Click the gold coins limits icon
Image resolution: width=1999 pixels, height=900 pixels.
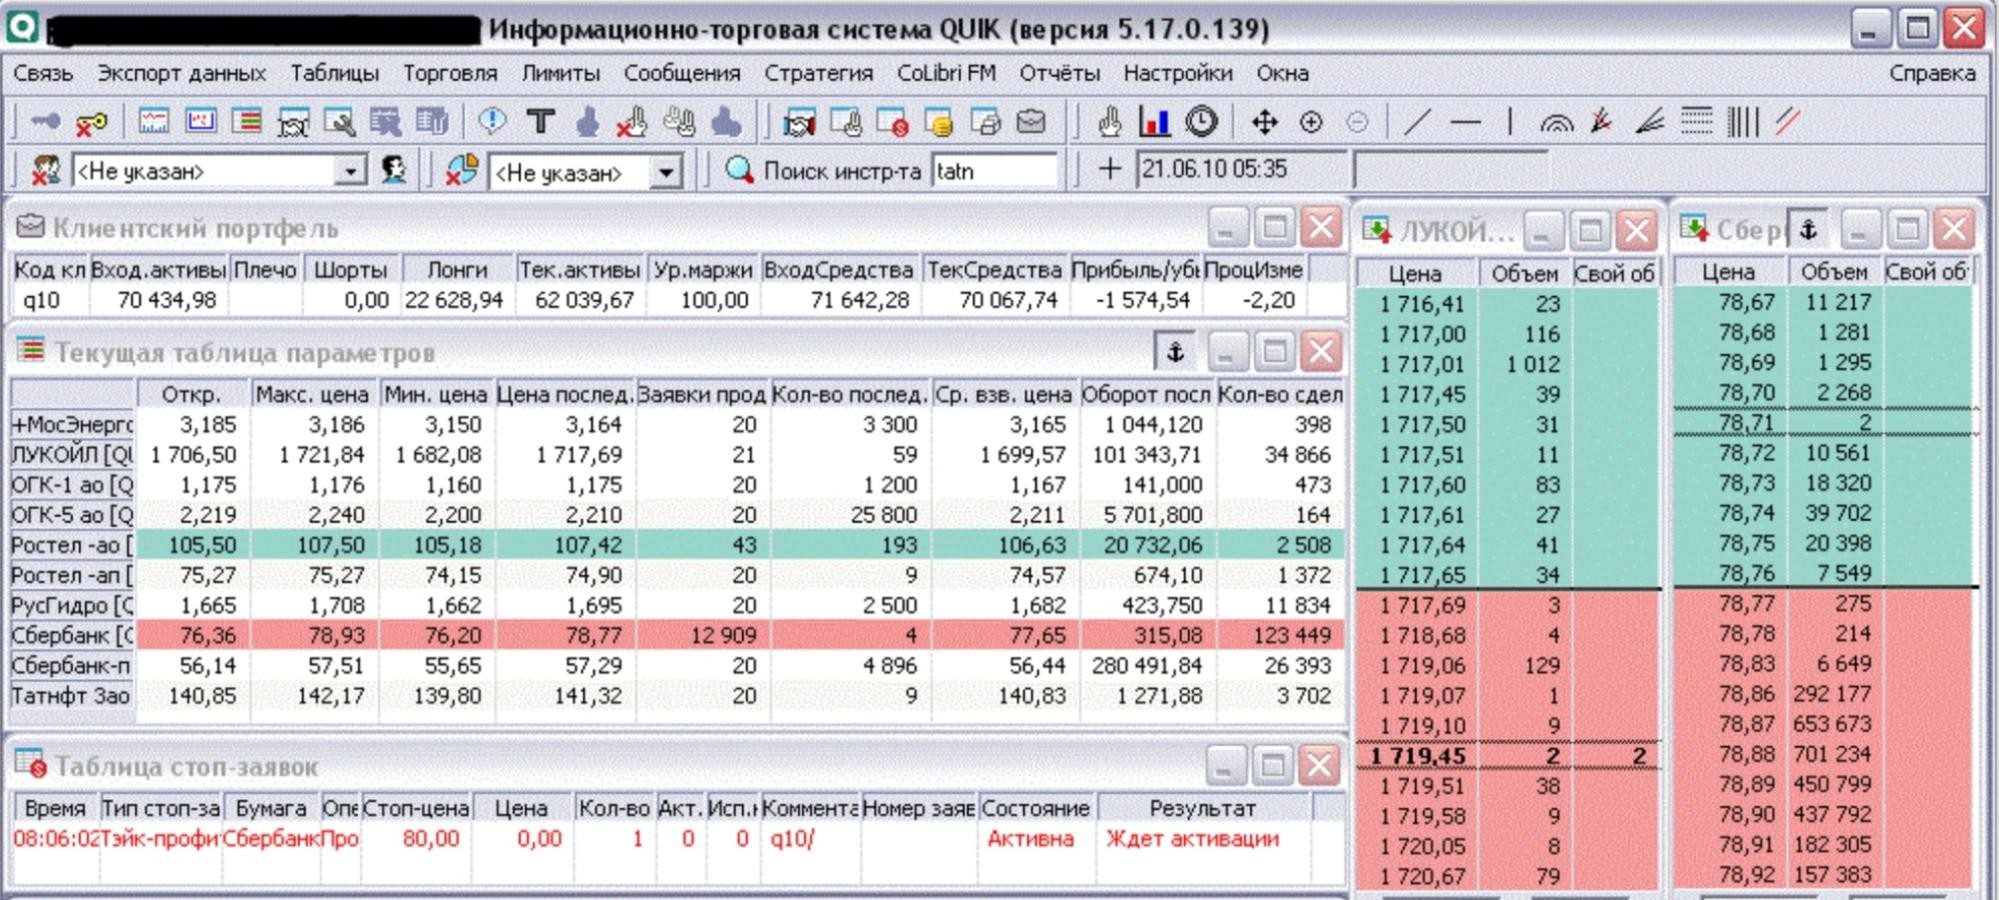point(938,123)
